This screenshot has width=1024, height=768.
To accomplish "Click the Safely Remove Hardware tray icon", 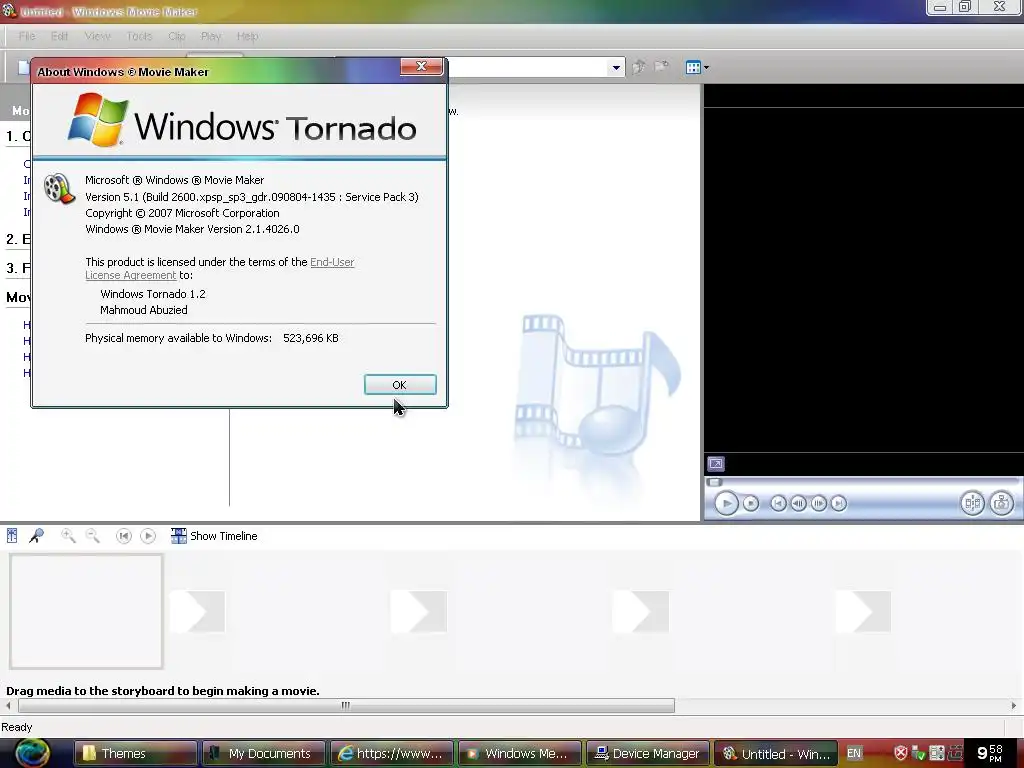I will 918,754.
